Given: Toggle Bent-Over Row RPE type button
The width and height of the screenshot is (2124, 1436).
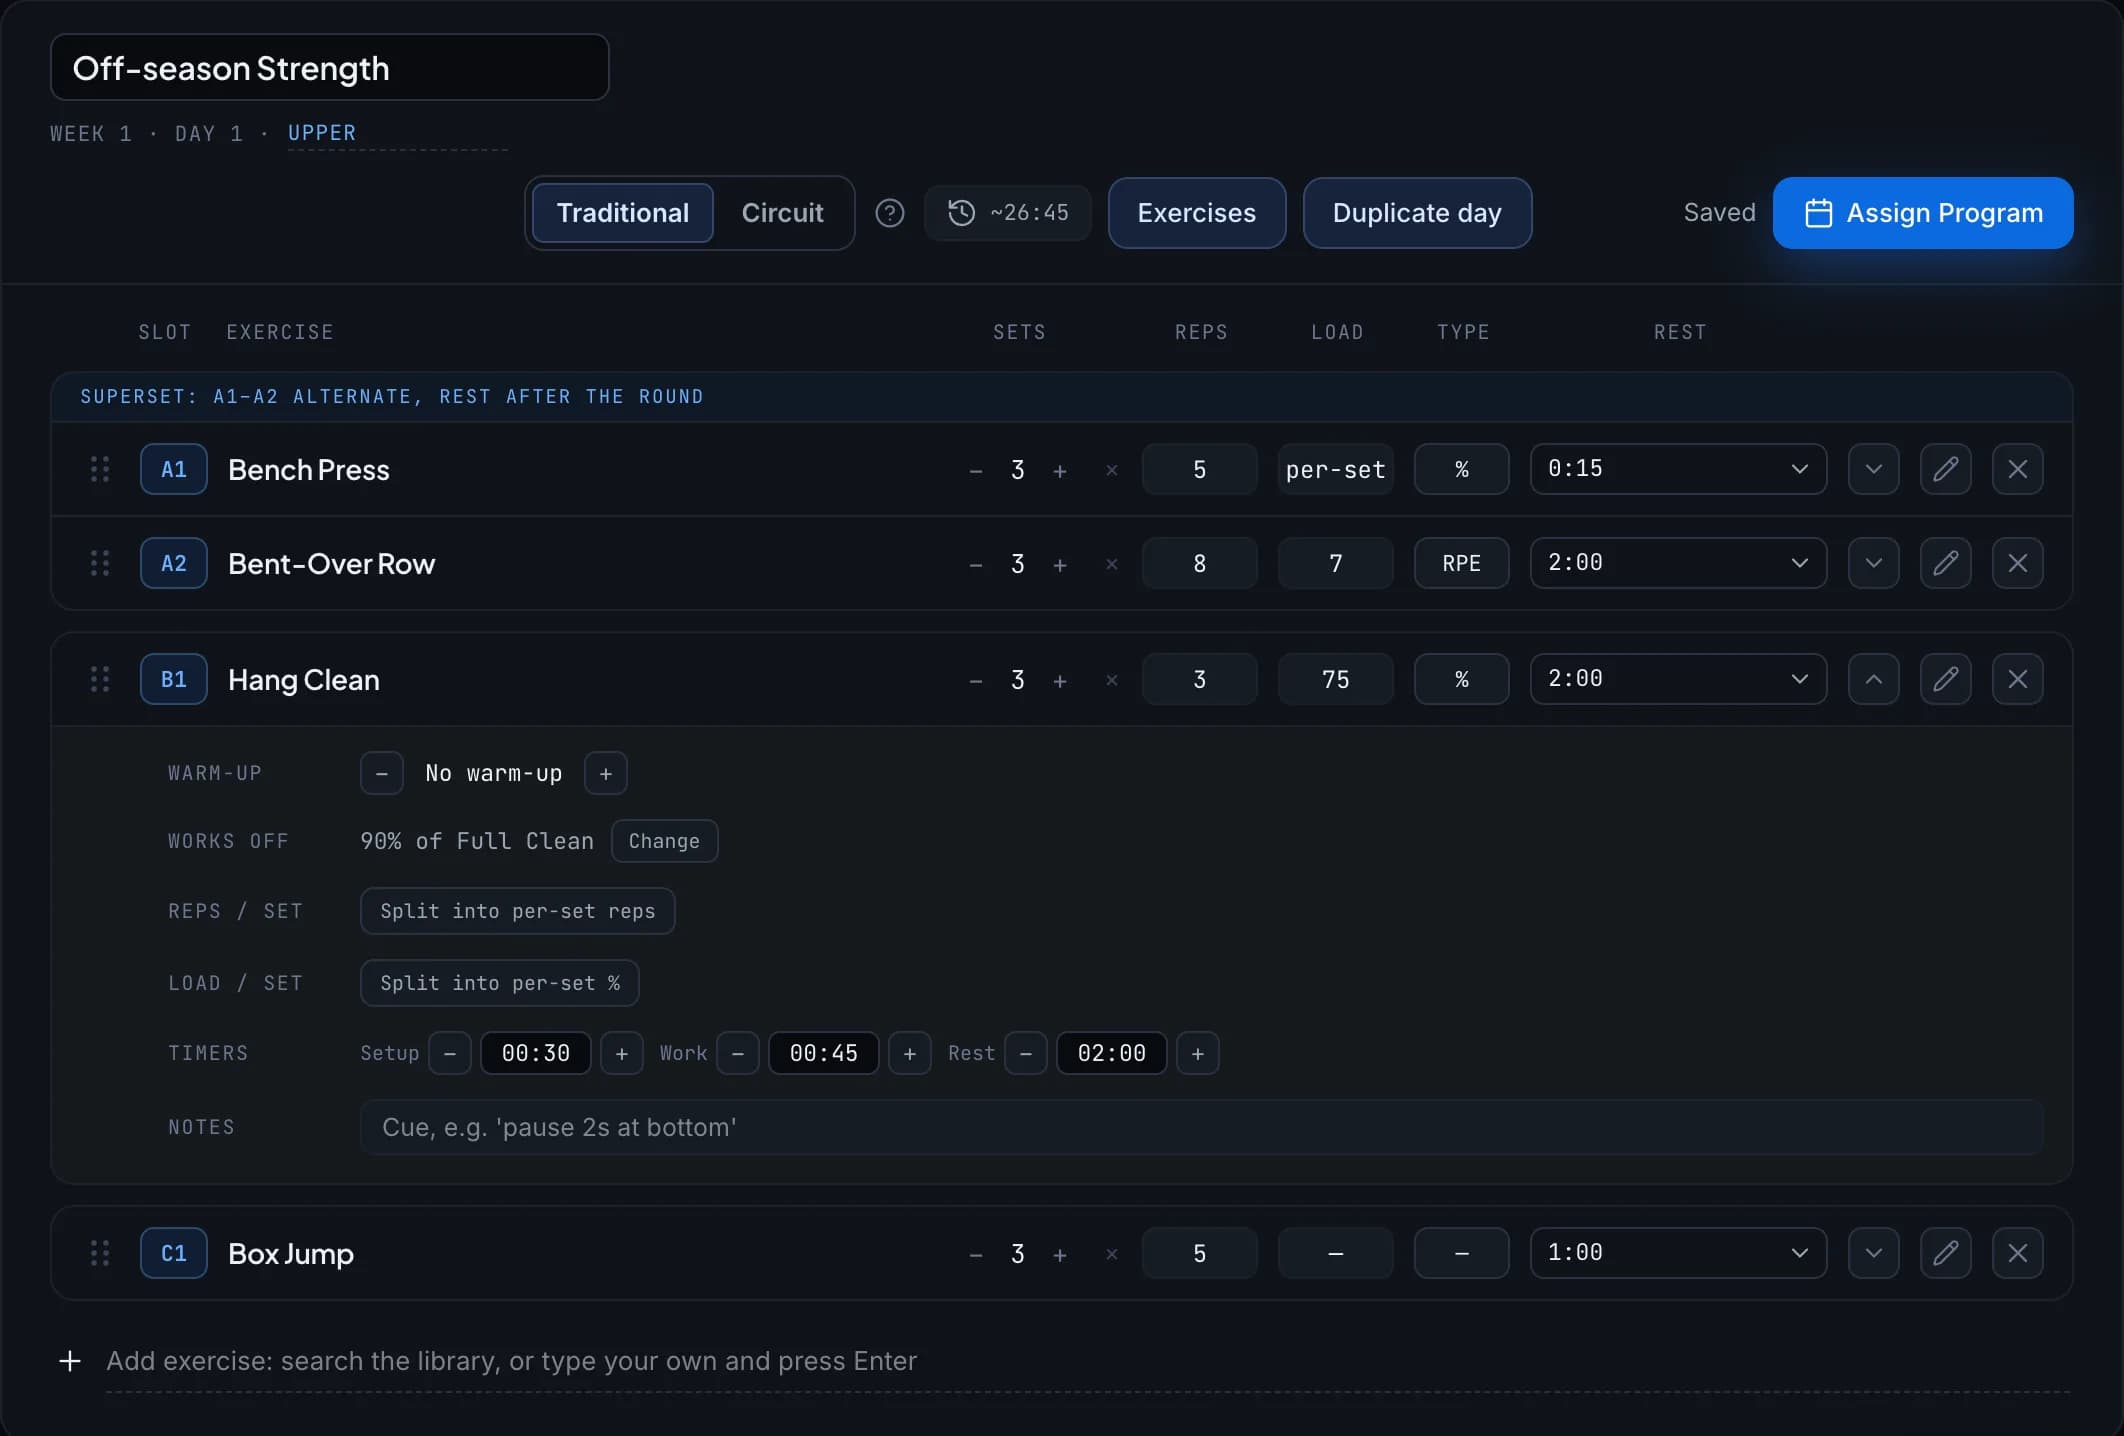Looking at the screenshot, I should pyautogui.click(x=1461, y=563).
